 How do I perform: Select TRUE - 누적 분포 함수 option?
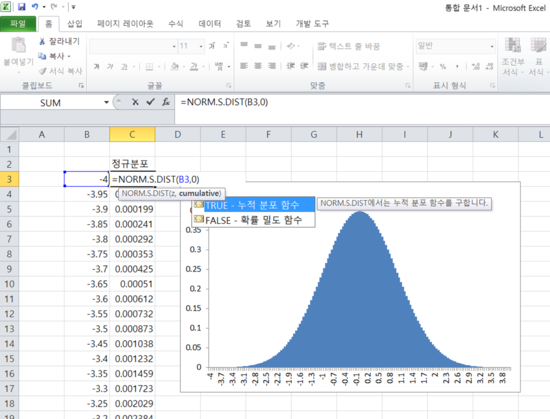(253, 205)
